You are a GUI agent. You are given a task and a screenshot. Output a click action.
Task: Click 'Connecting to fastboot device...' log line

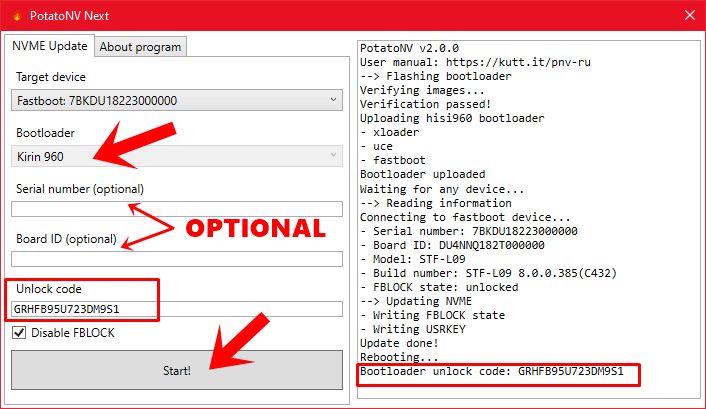point(465,217)
